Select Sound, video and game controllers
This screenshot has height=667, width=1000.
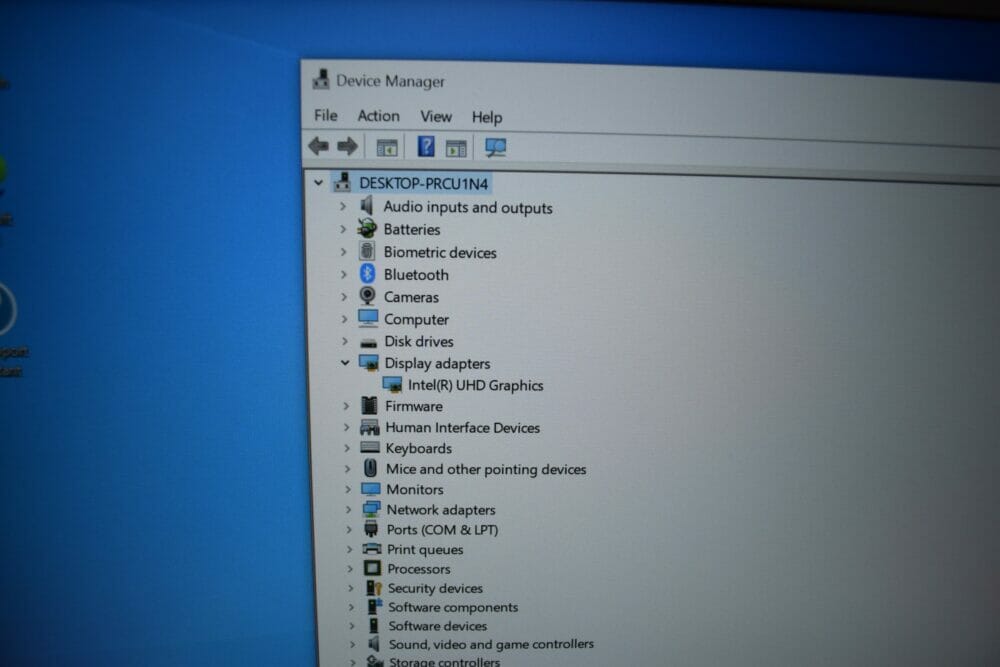point(491,644)
